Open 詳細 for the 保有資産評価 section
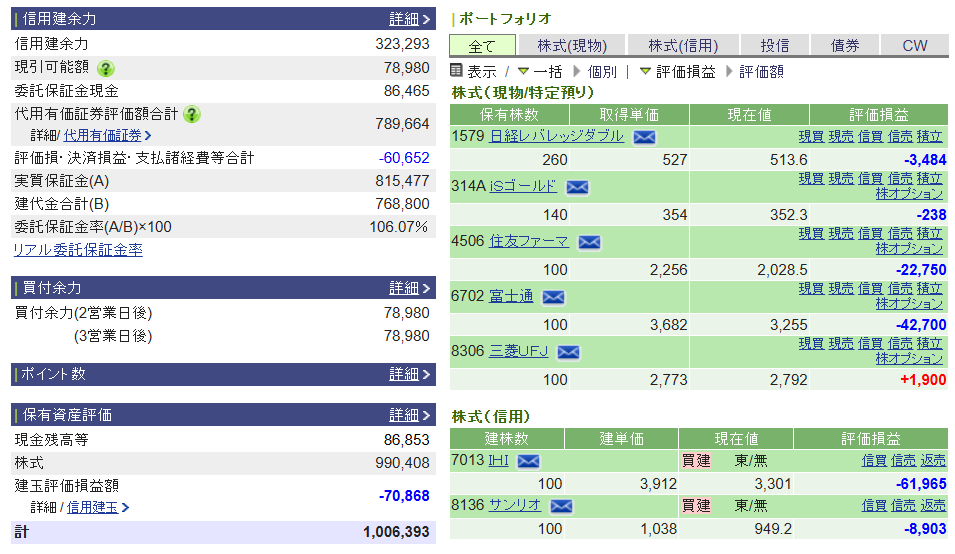This screenshot has height=554, width=955. coord(410,415)
